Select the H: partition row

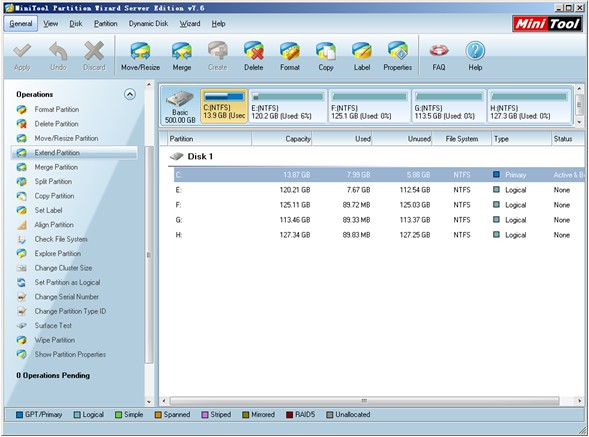pos(379,235)
